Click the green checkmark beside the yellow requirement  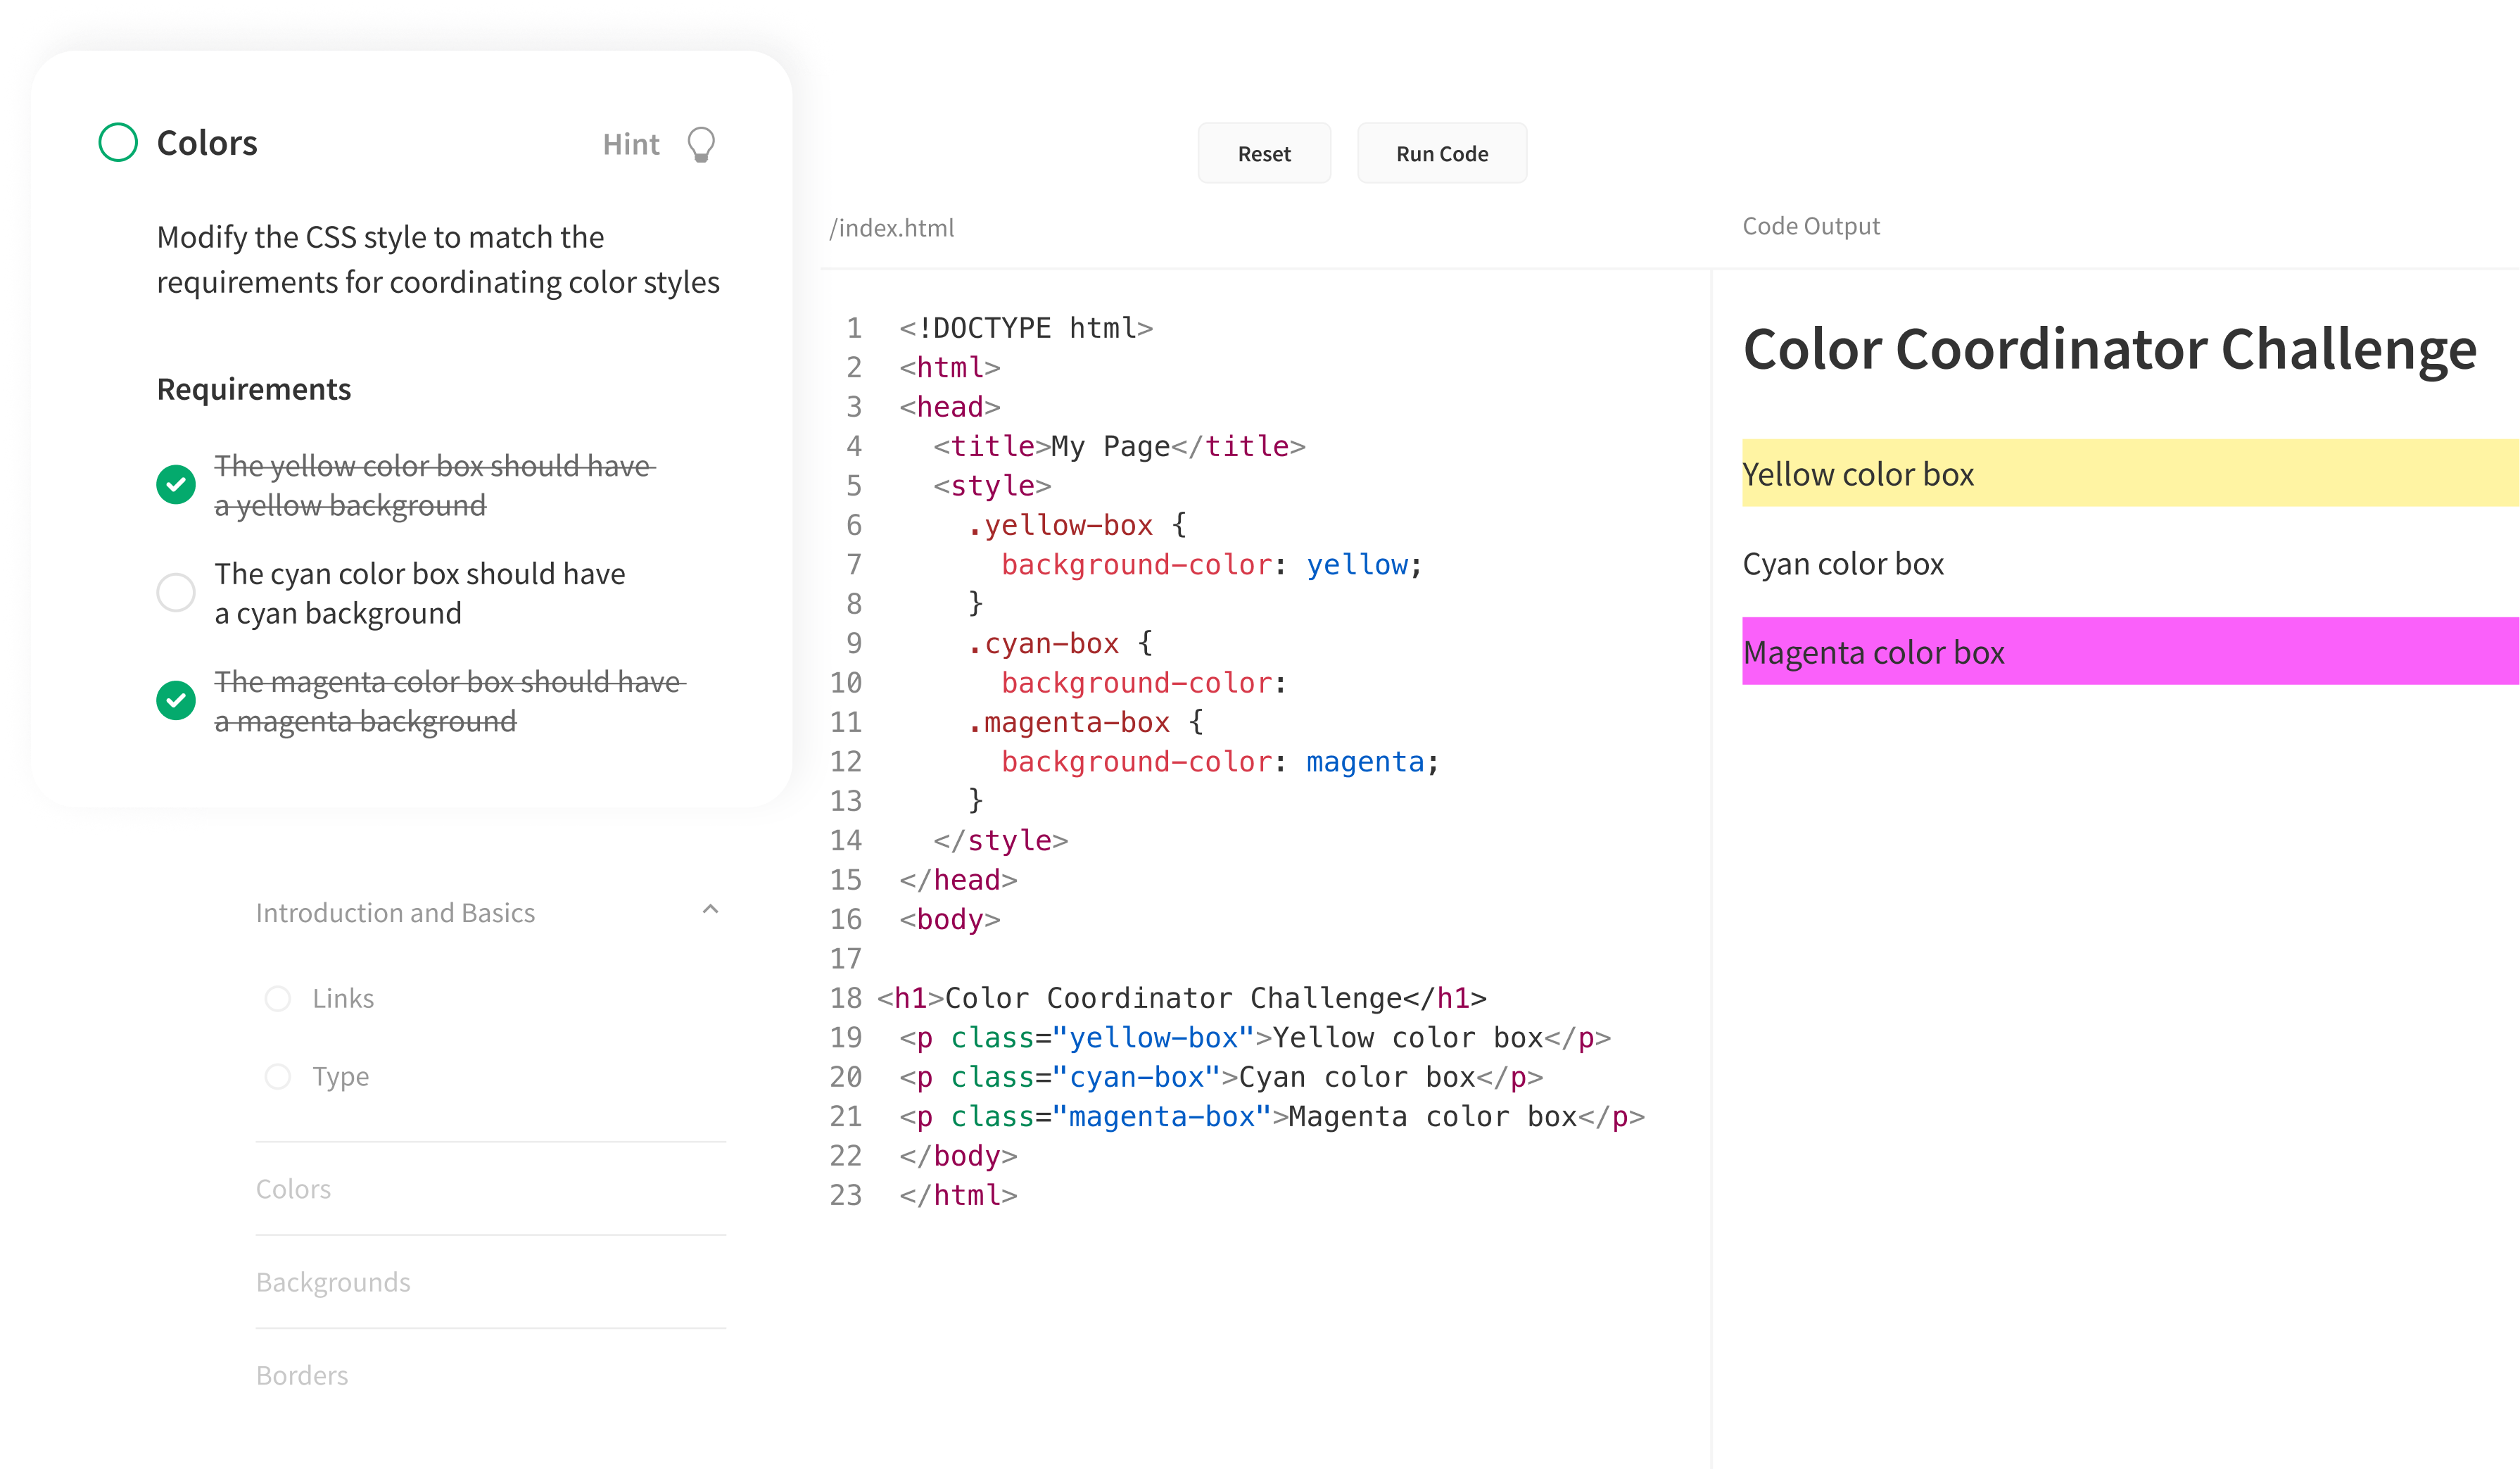coord(177,485)
